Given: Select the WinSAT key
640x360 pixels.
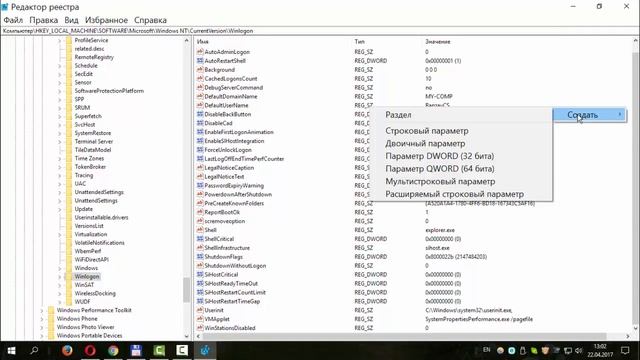Looking at the screenshot, I should pyautogui.click(x=84, y=285).
